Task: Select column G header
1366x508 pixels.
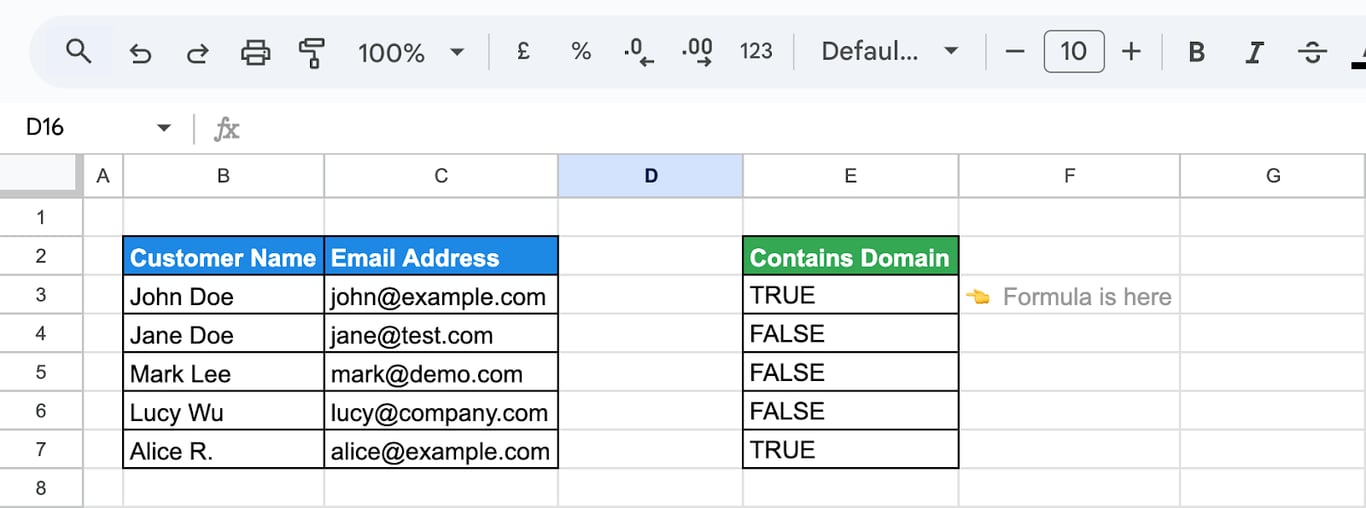Action: click(x=1273, y=176)
